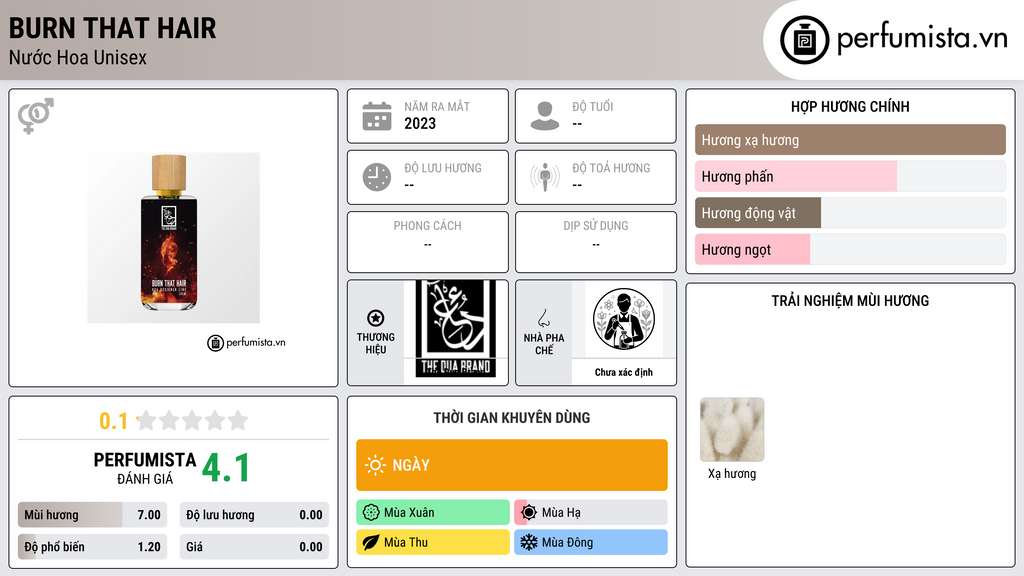The height and width of the screenshot is (576, 1024).
Task: Click the Độ lưu hương 0.00 score bar
Action: (x=254, y=515)
